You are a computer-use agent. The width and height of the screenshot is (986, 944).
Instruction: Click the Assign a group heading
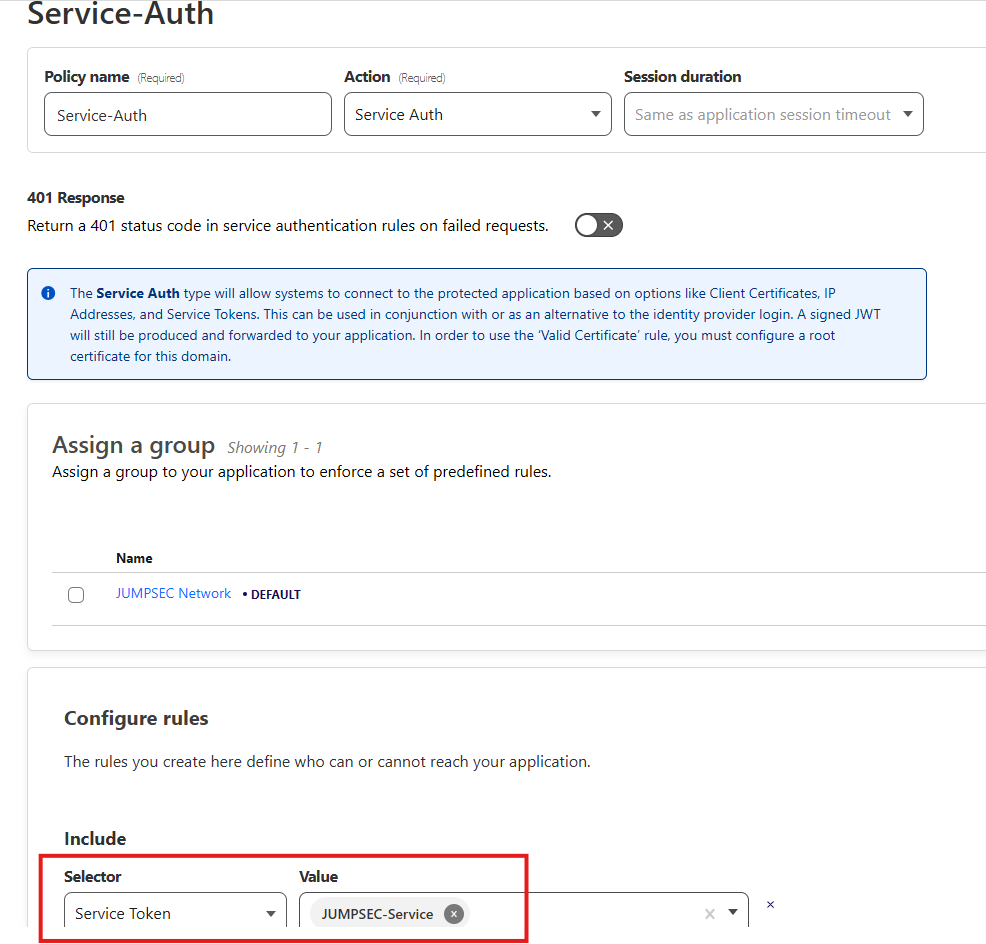[x=133, y=446]
